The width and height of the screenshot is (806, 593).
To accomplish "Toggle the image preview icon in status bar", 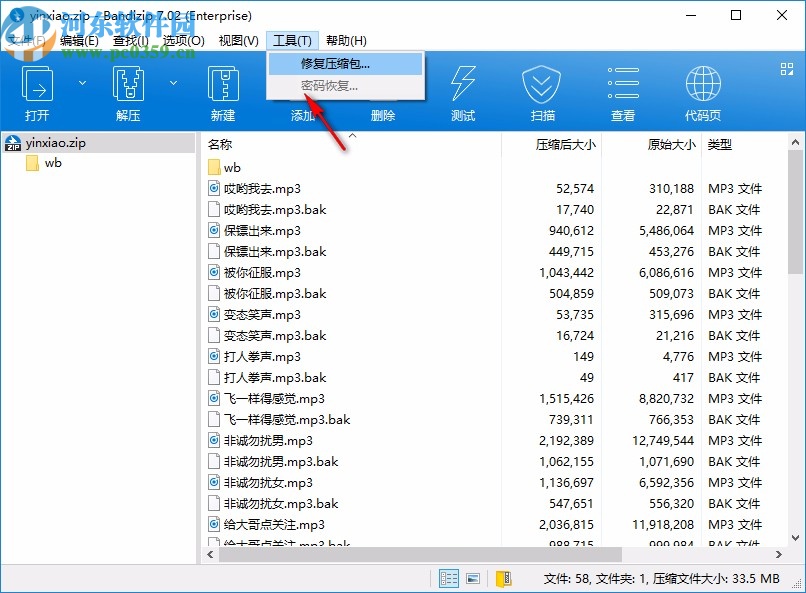I will 472,578.
